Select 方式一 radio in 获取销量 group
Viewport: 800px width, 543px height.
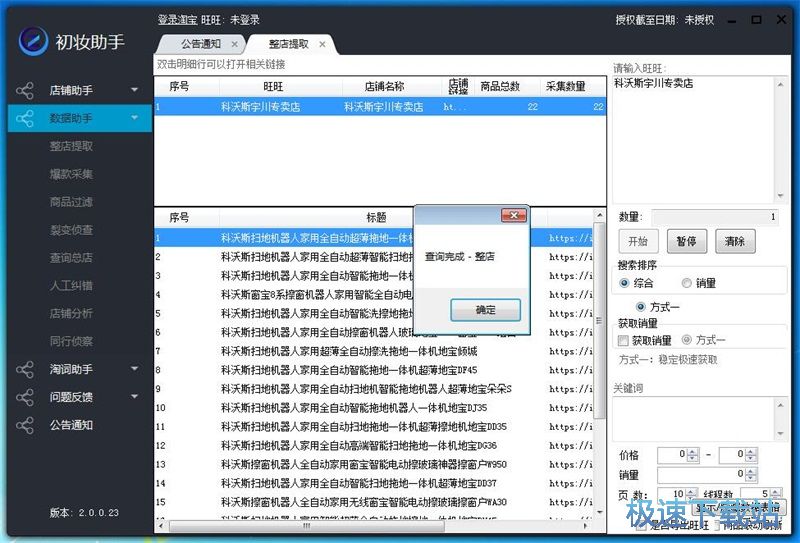687,339
